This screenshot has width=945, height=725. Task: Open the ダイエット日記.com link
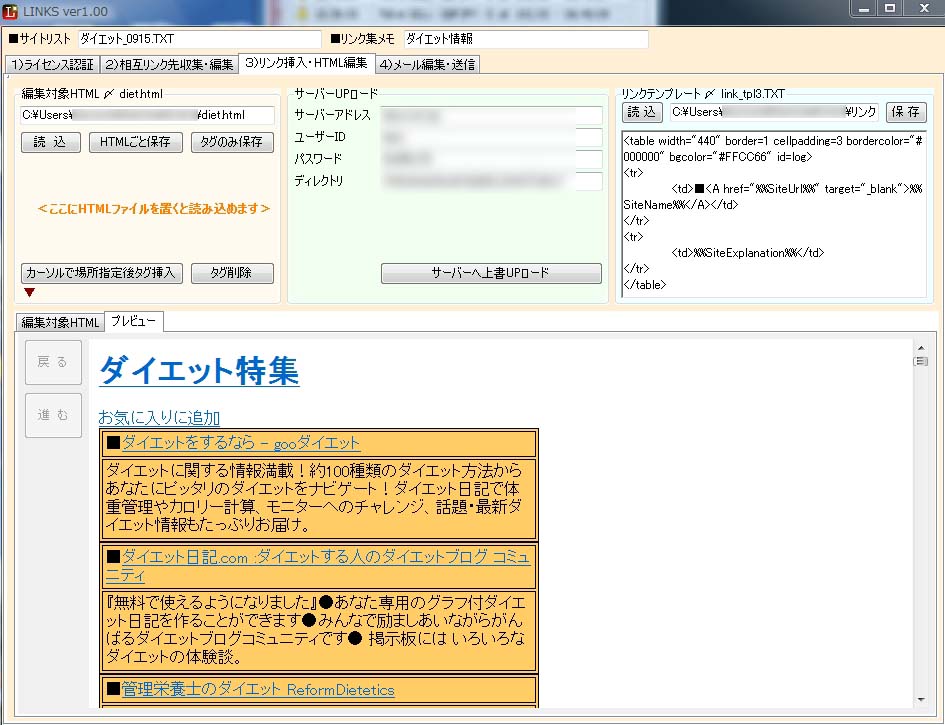(x=318, y=565)
